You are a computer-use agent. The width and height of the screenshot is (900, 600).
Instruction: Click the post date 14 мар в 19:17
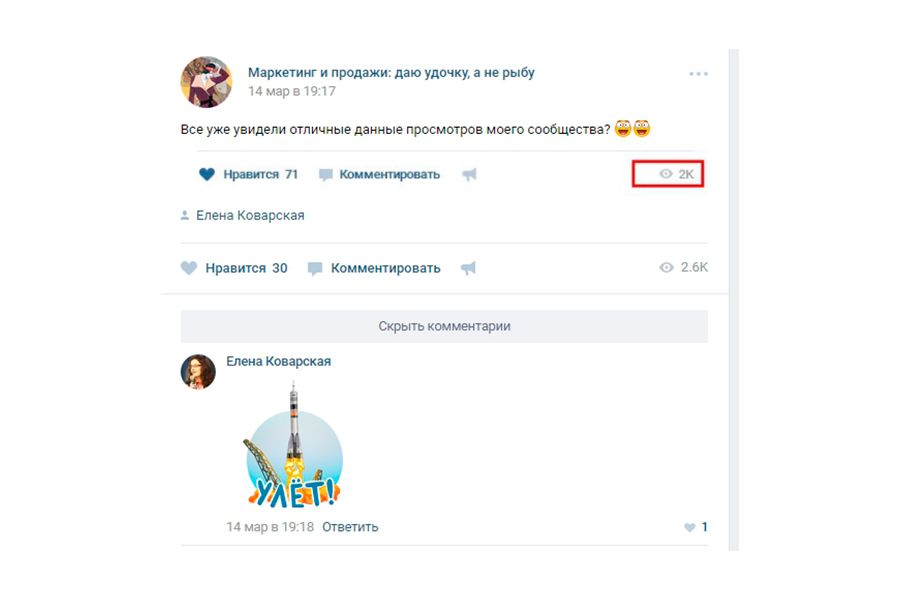click(x=292, y=91)
